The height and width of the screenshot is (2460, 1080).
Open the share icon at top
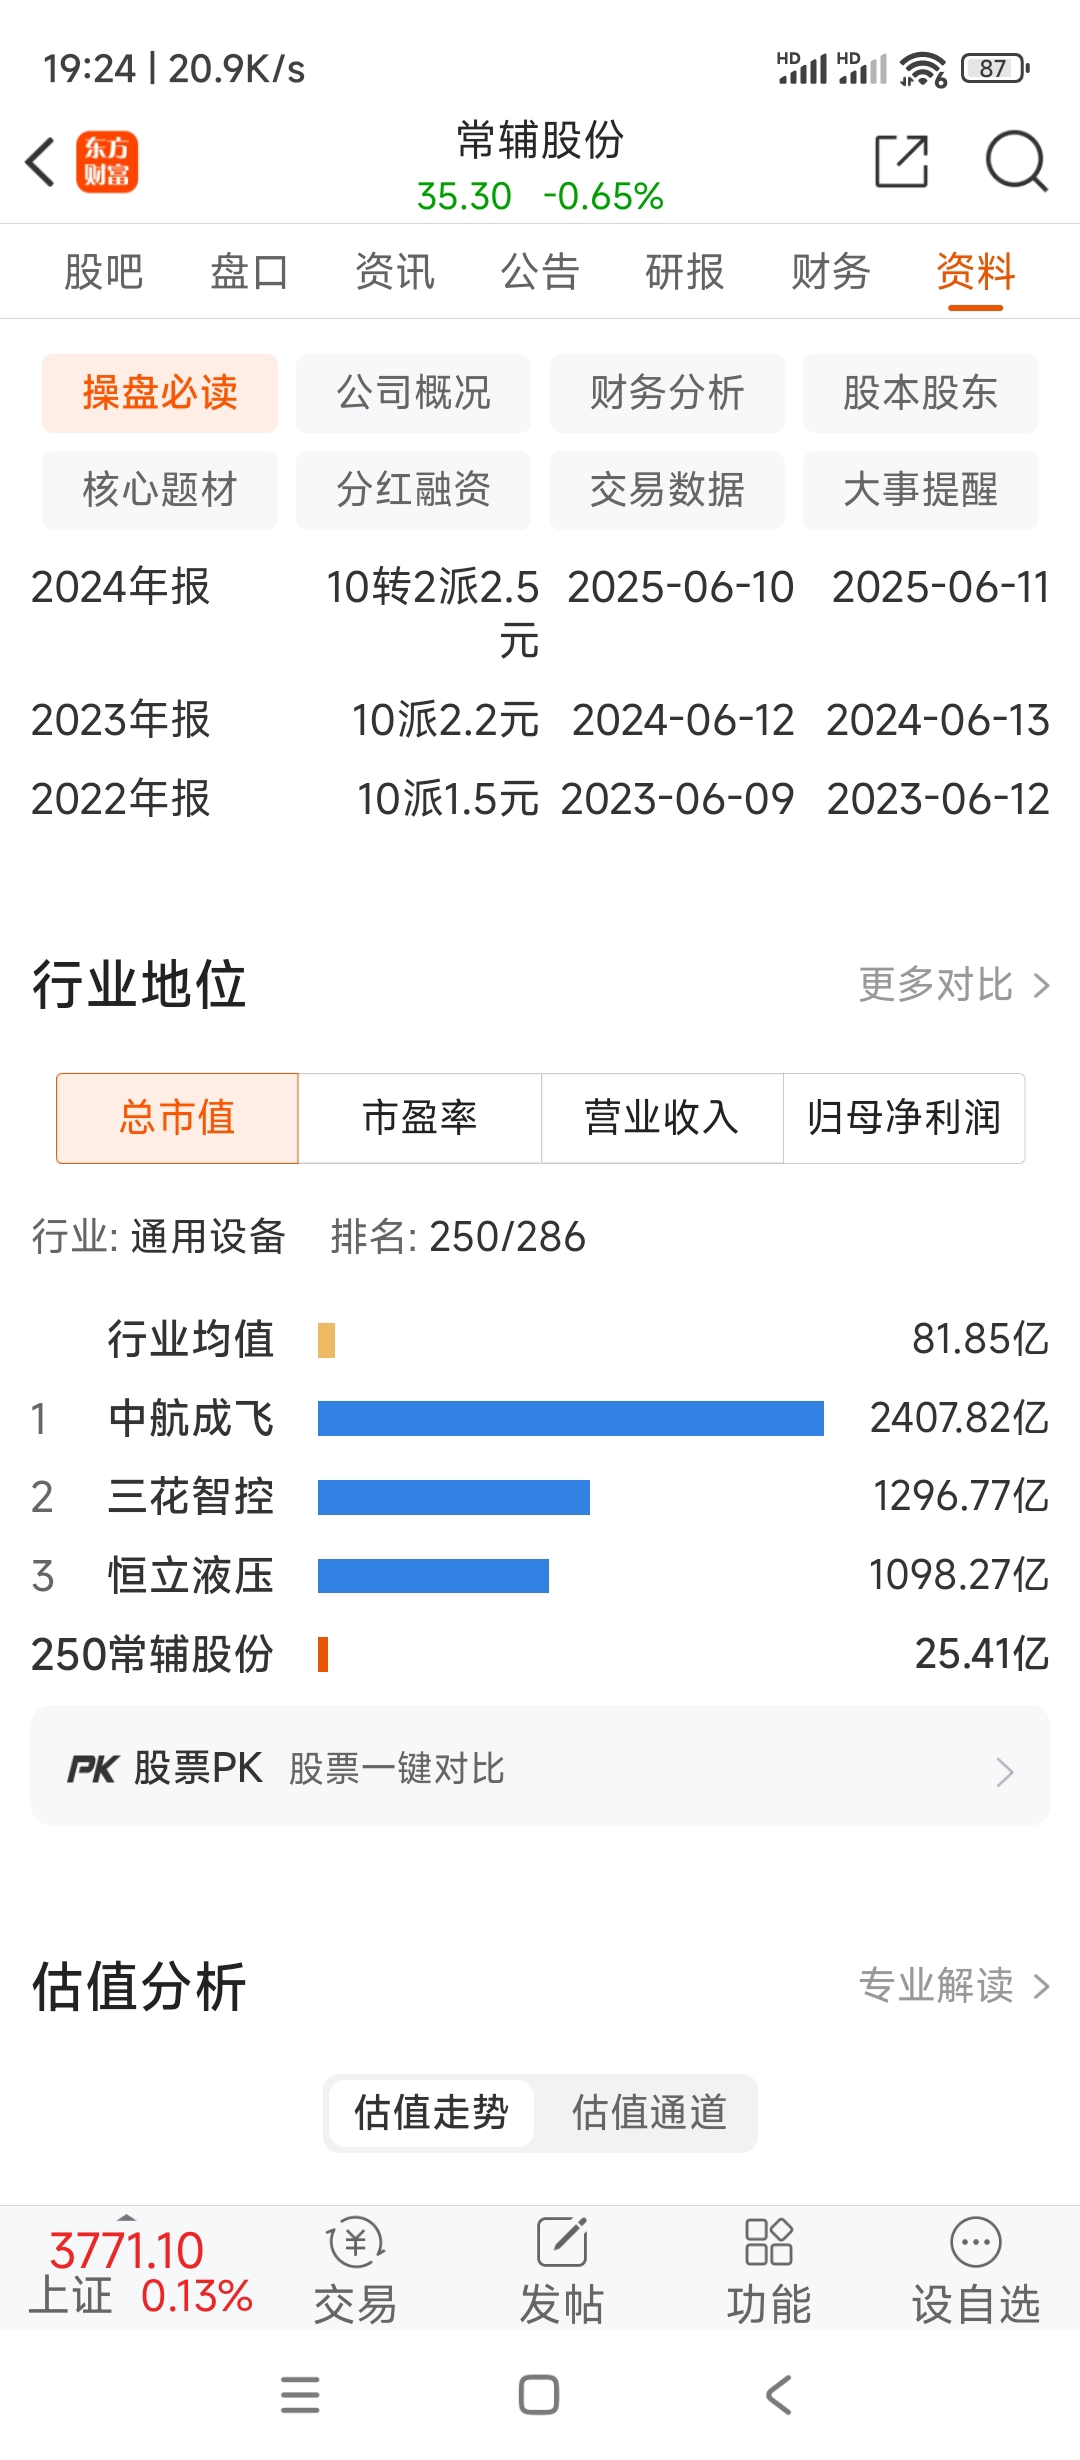click(x=902, y=161)
